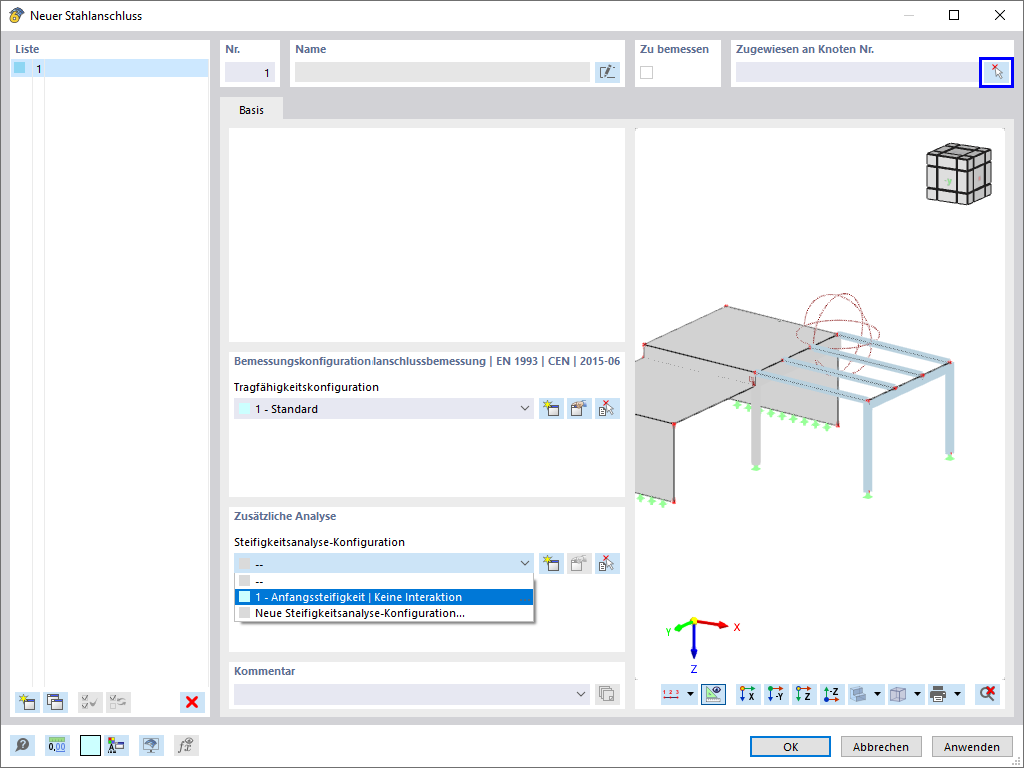Screen dimensions: 1024x768
Task: Click the Name input field
Action: click(442, 72)
